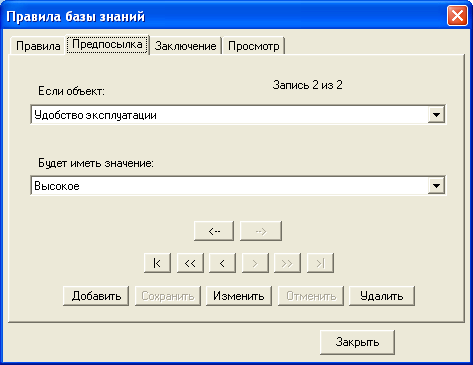Click the left arrow <-- button
The image size is (473, 365).
point(214,231)
